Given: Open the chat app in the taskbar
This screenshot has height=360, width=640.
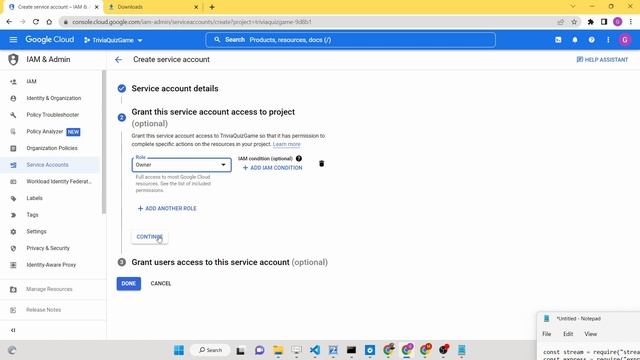Looking at the screenshot, I should pos(260,350).
